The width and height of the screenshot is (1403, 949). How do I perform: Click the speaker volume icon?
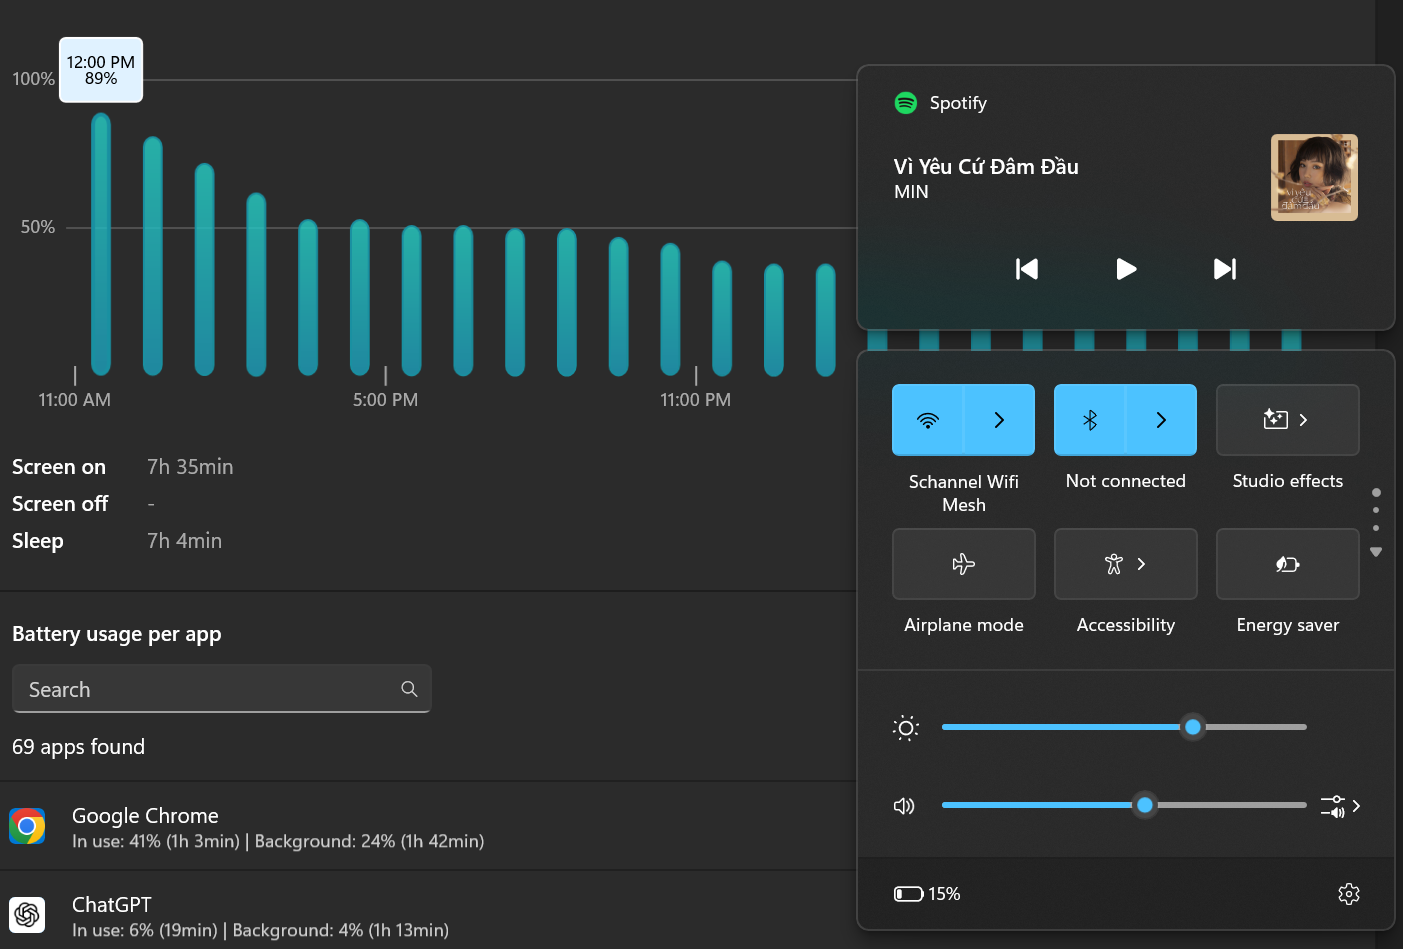tap(904, 806)
